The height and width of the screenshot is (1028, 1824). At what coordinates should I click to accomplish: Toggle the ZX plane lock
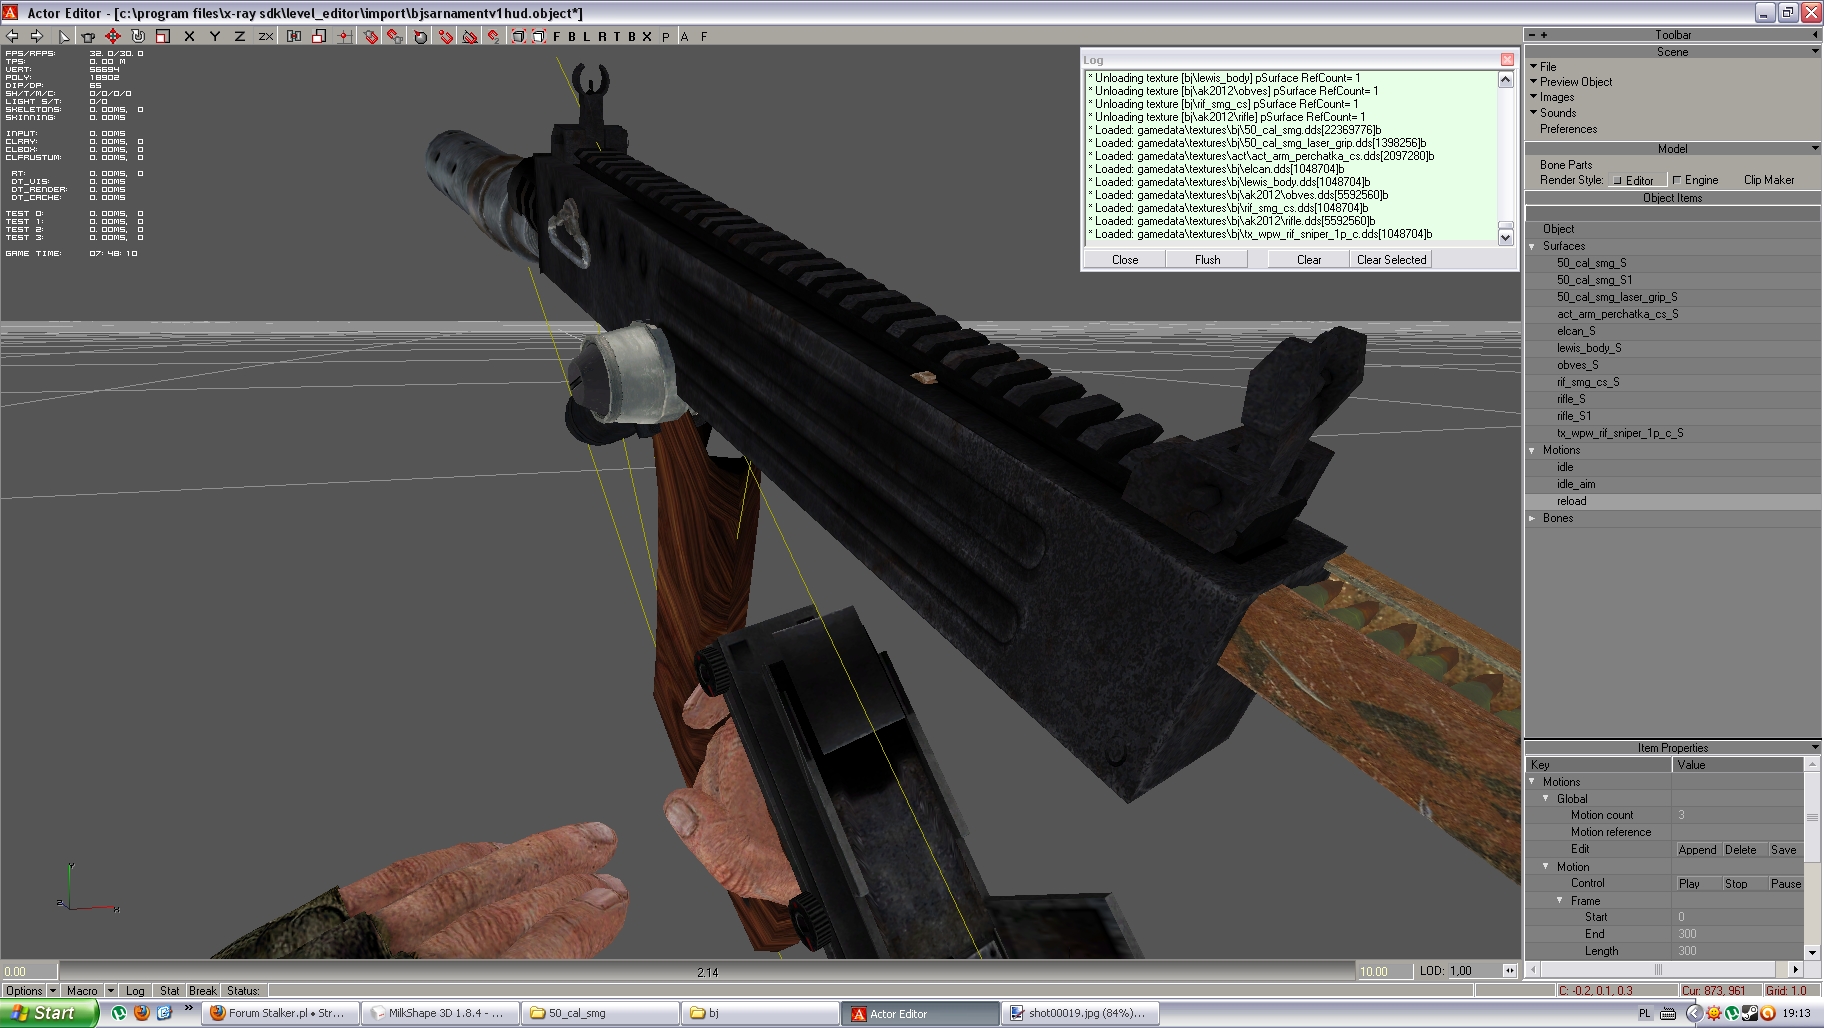coord(265,36)
